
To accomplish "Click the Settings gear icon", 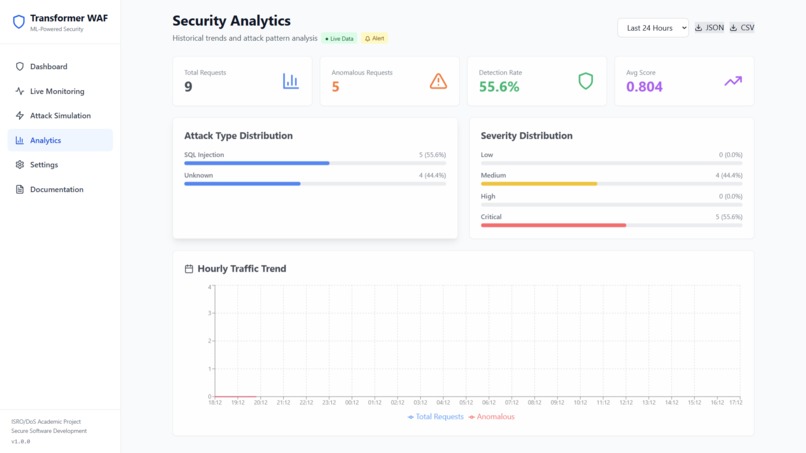I will (x=20, y=165).
